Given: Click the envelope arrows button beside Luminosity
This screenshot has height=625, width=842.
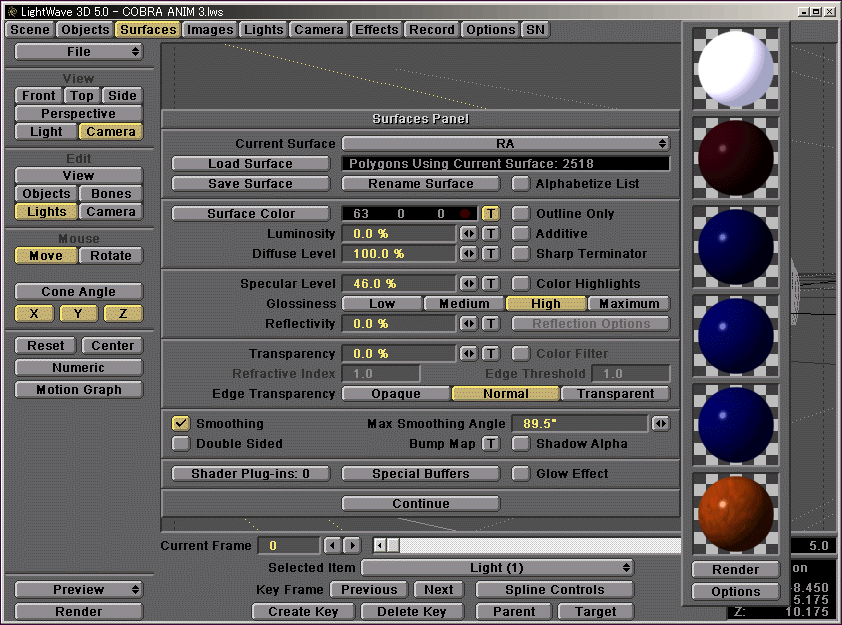Looking at the screenshot, I should click(468, 234).
